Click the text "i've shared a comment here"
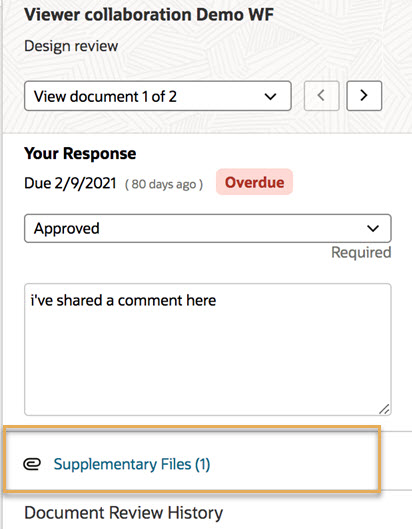Viewport: 412px width, 529px height. [123, 300]
